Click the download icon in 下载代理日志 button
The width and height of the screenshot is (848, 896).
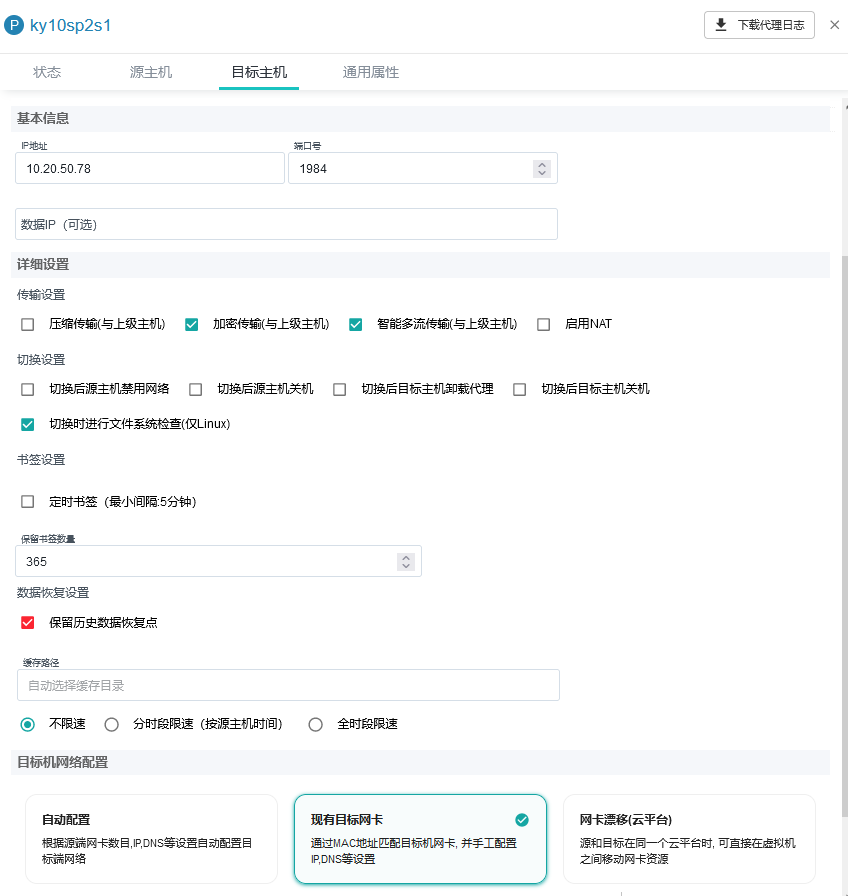click(x=722, y=25)
